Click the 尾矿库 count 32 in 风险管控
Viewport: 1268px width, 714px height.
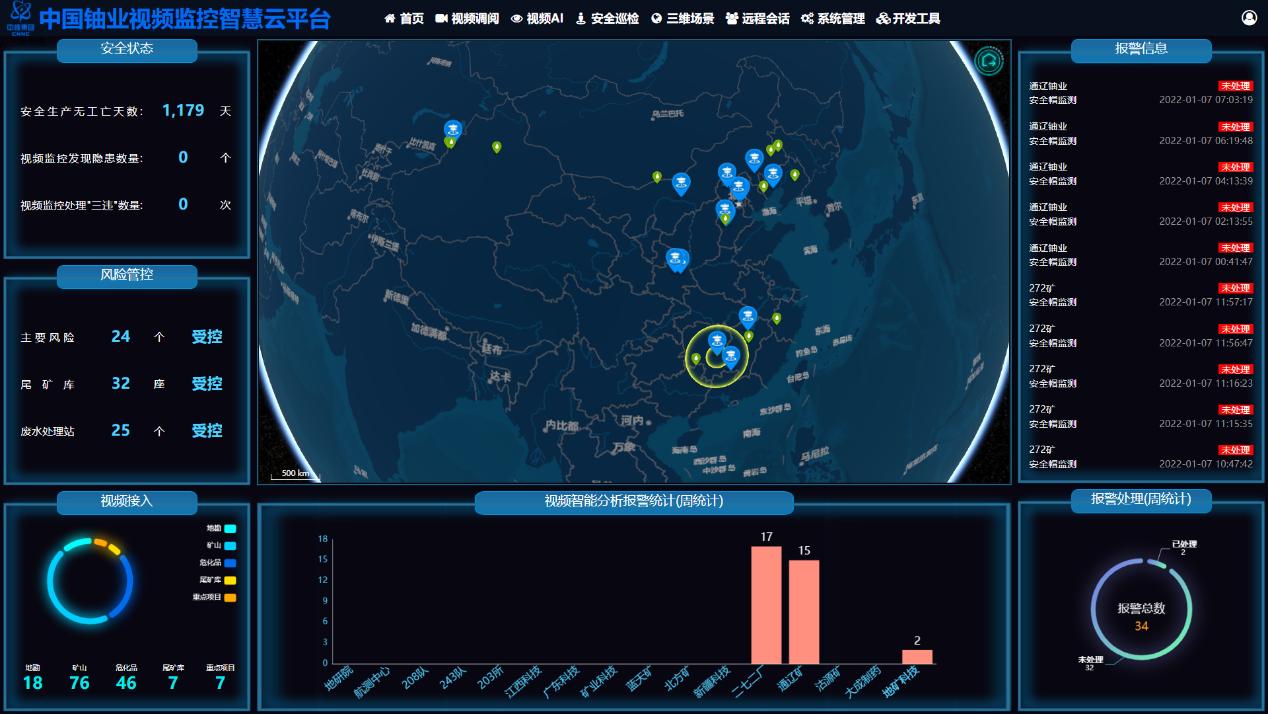click(121, 384)
